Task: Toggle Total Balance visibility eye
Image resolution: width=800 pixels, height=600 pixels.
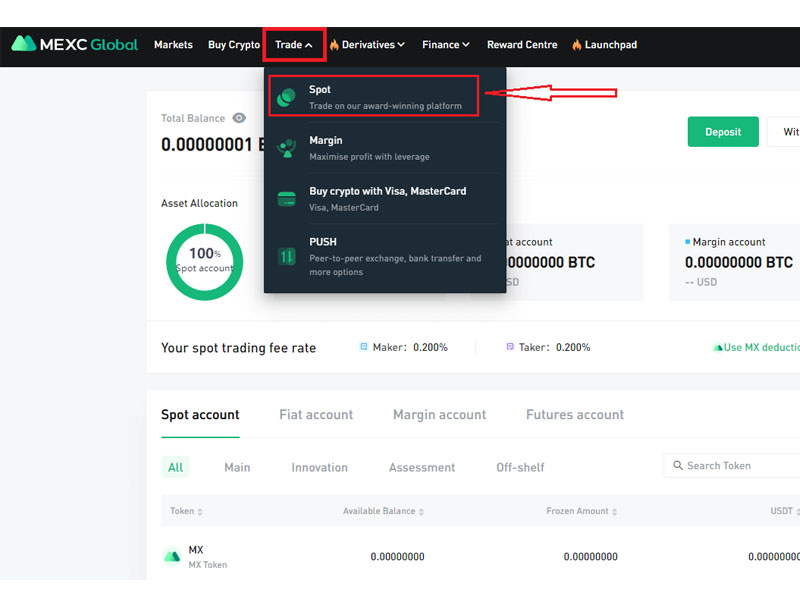Action: (239, 118)
